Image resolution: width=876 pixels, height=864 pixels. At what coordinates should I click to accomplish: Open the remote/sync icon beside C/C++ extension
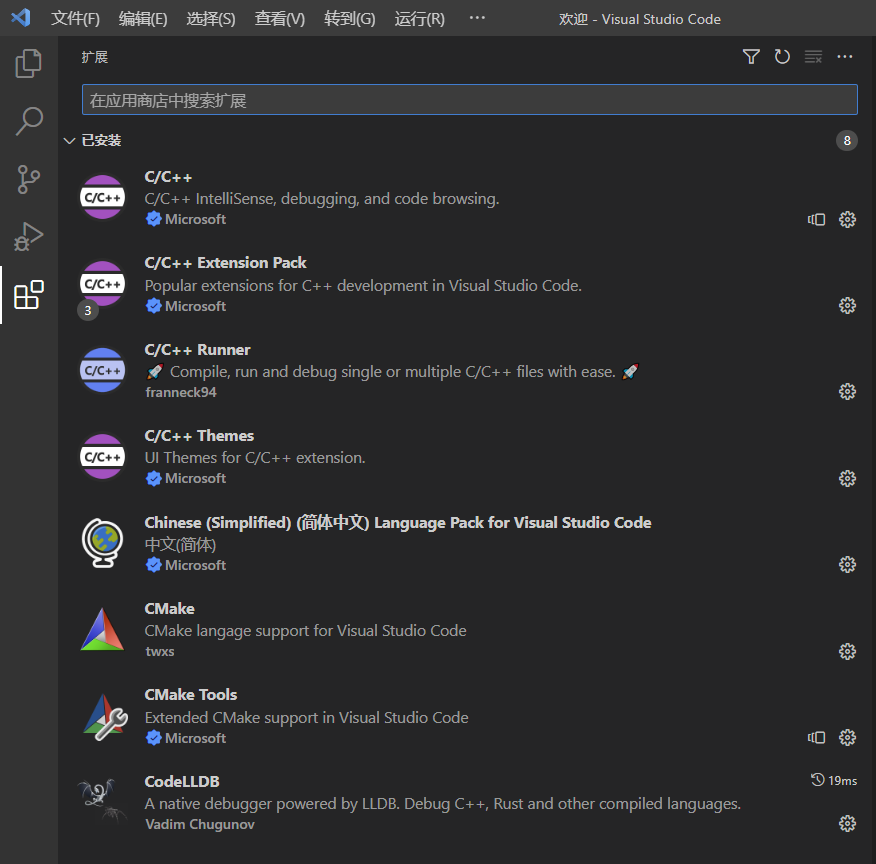816,219
